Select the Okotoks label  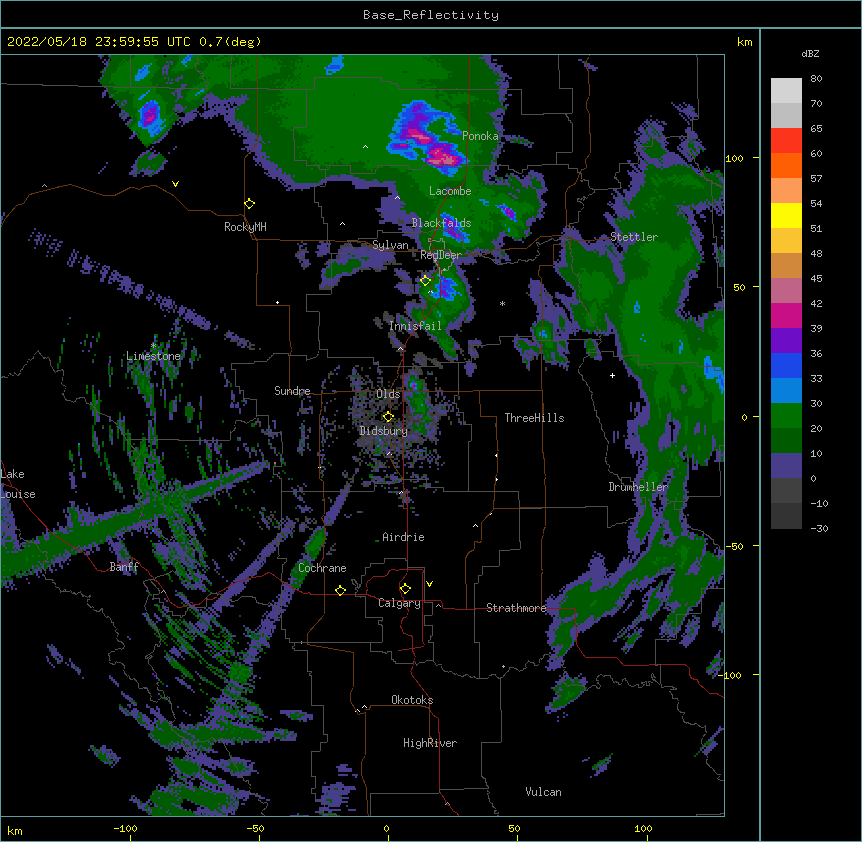click(412, 700)
